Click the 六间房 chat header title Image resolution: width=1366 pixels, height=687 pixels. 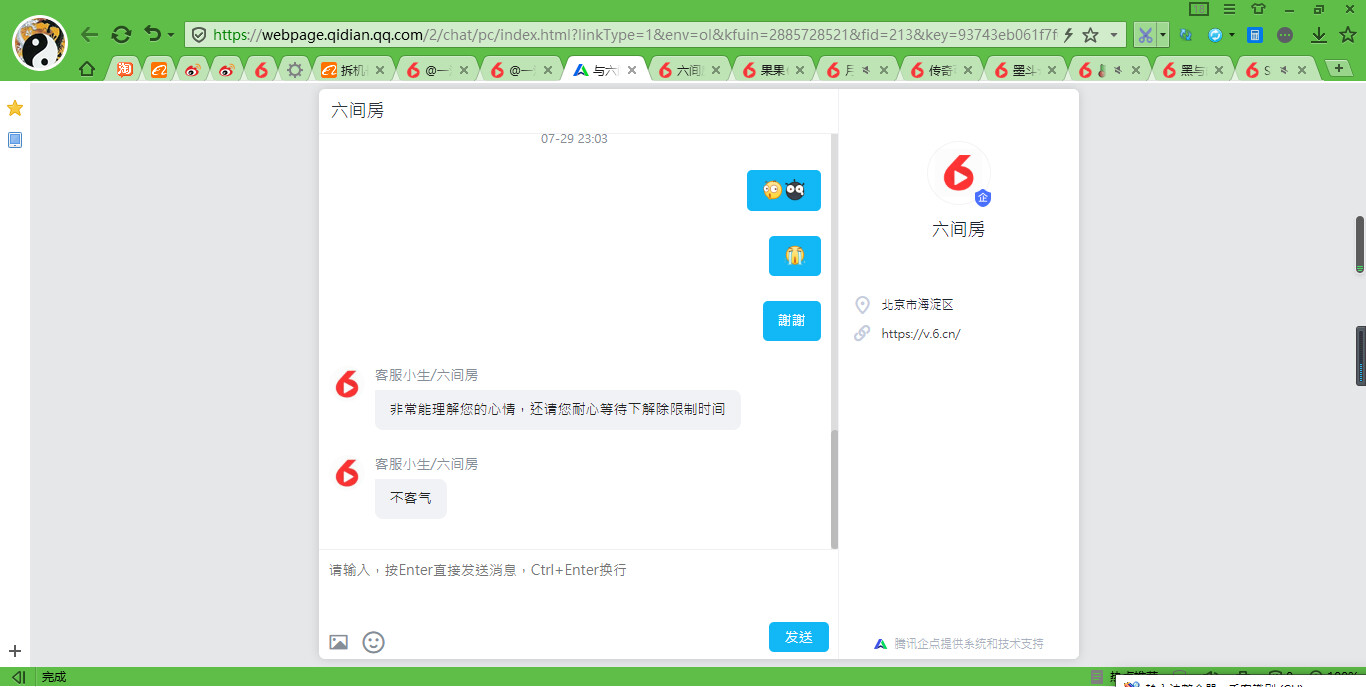tap(357, 111)
